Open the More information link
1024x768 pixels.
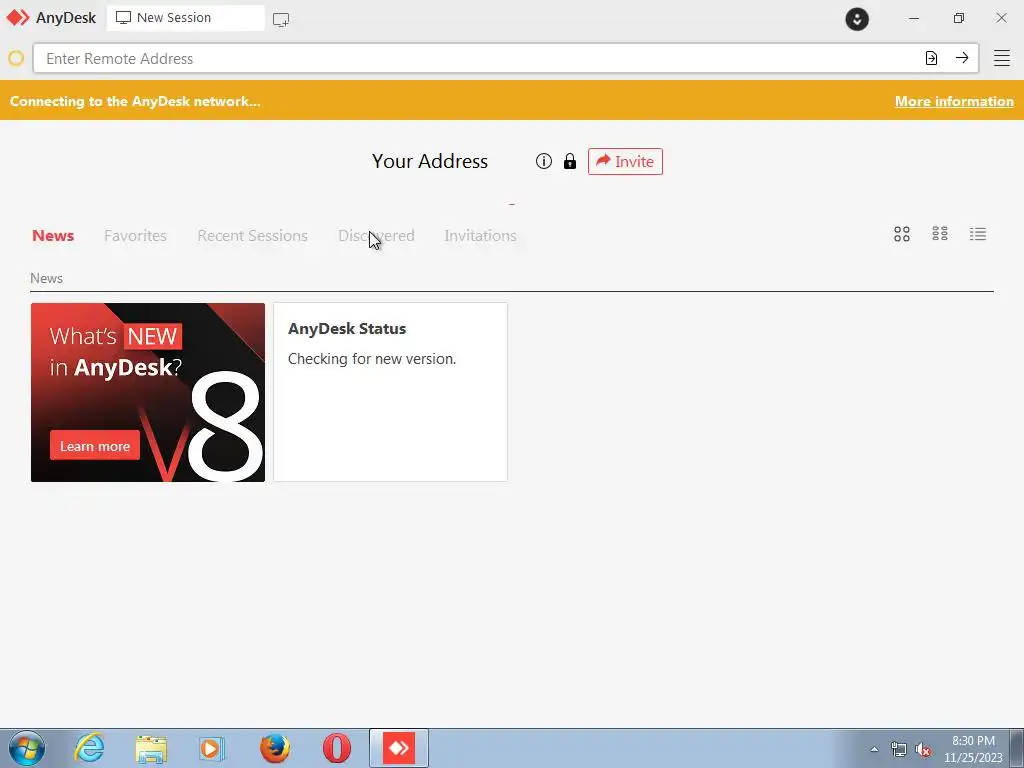click(954, 101)
